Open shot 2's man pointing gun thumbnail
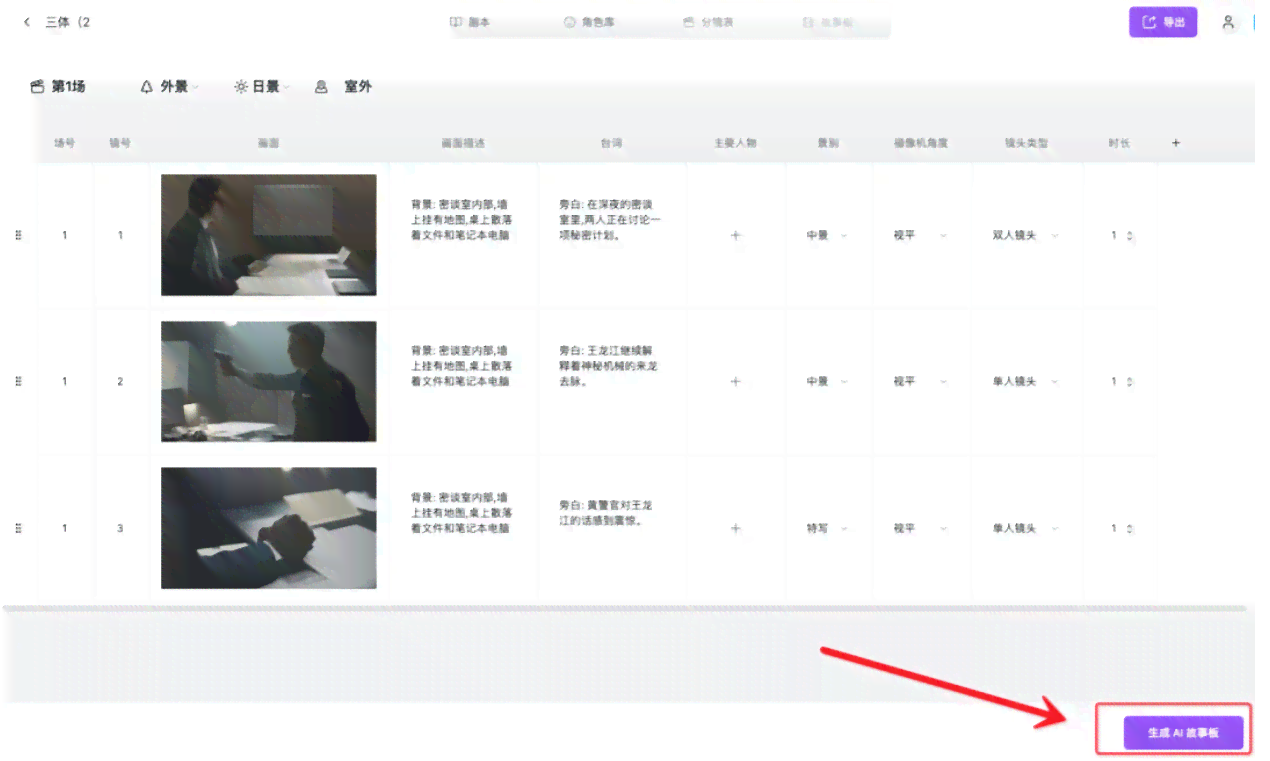The width and height of the screenshot is (1270, 761). click(269, 381)
